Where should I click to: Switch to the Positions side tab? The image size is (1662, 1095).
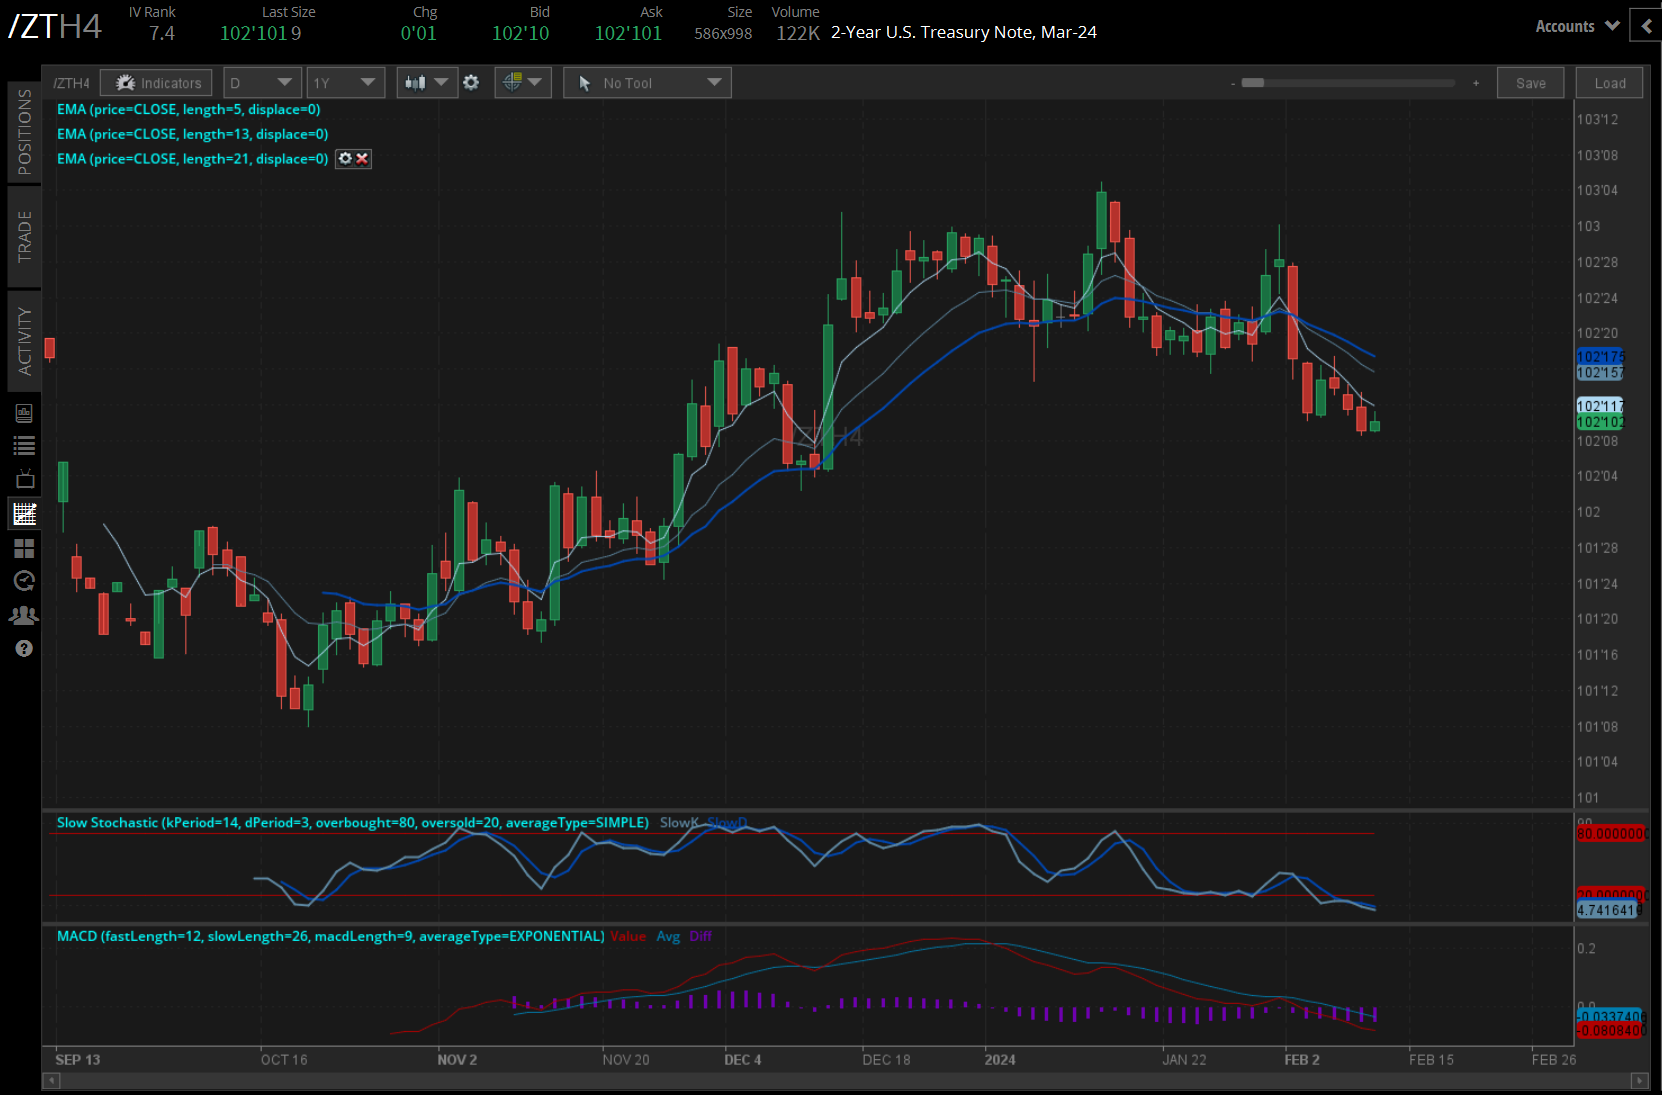[24, 132]
